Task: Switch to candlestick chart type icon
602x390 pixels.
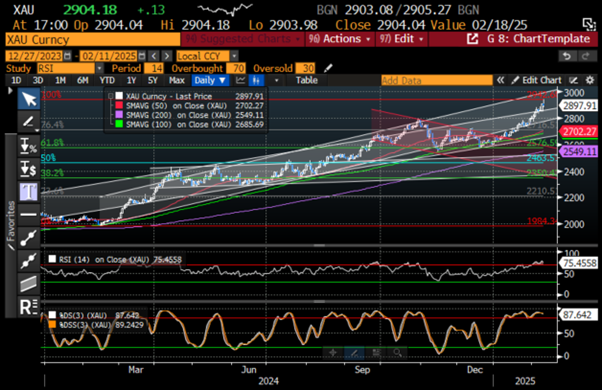Action: pyautogui.click(x=256, y=80)
